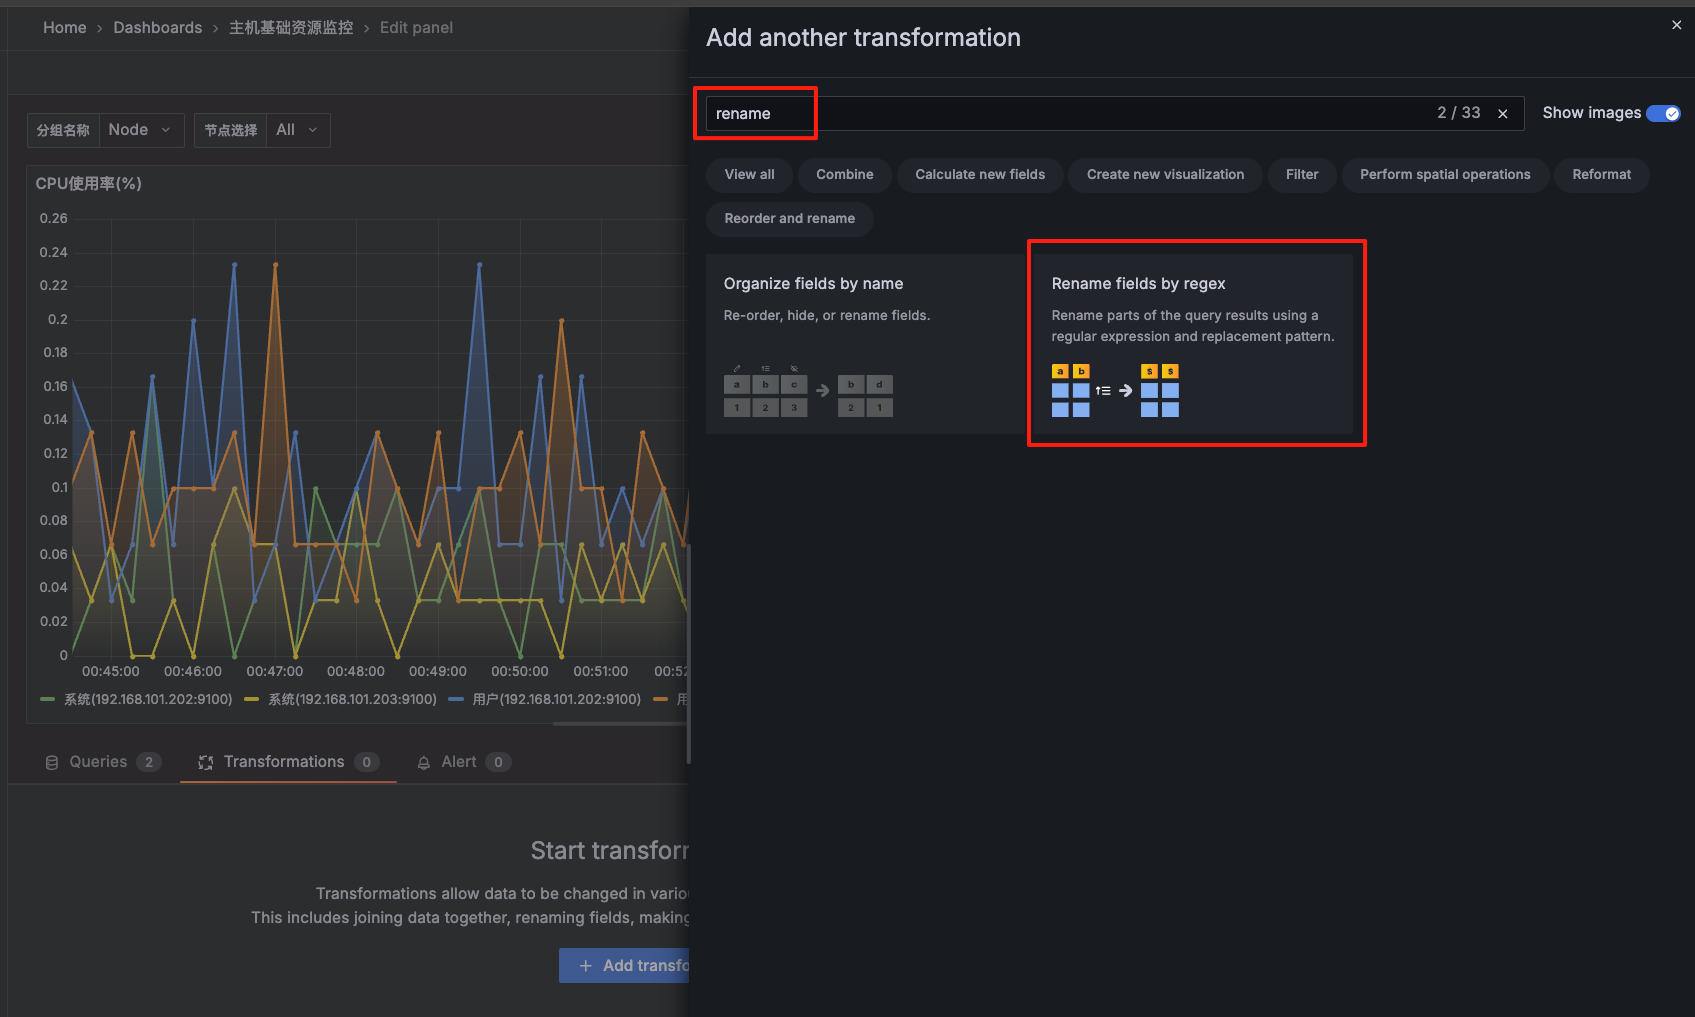
Task: Click the Perform spatial operations category
Action: [1444, 174]
